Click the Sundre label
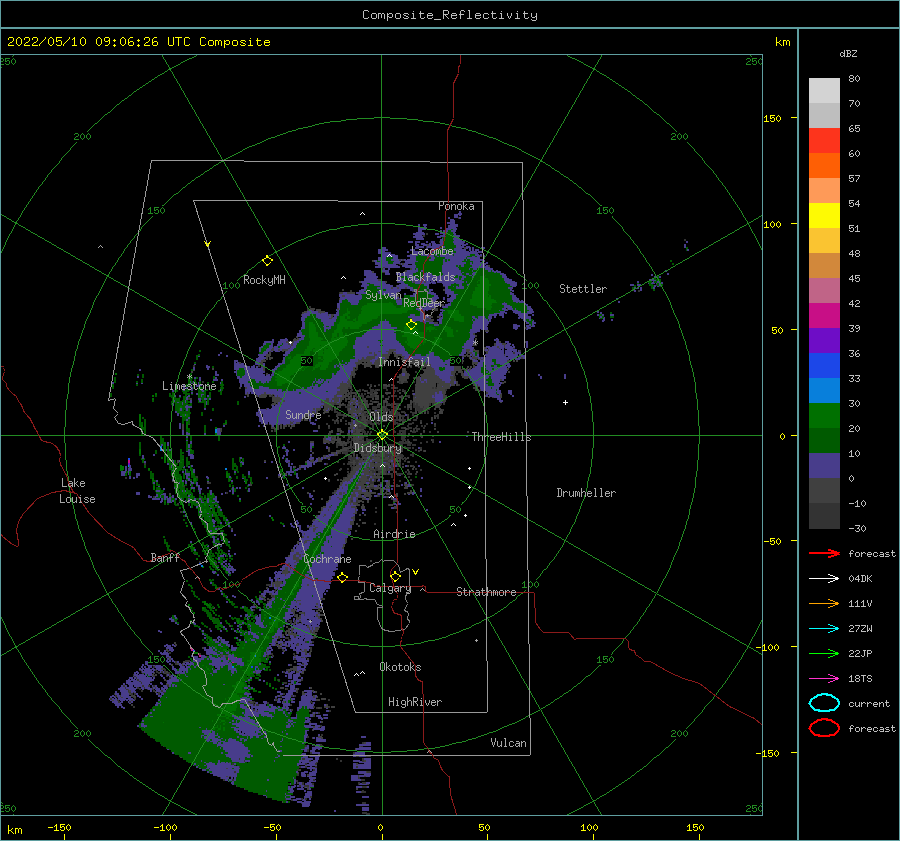Viewport: 900px width, 841px height. [303, 414]
